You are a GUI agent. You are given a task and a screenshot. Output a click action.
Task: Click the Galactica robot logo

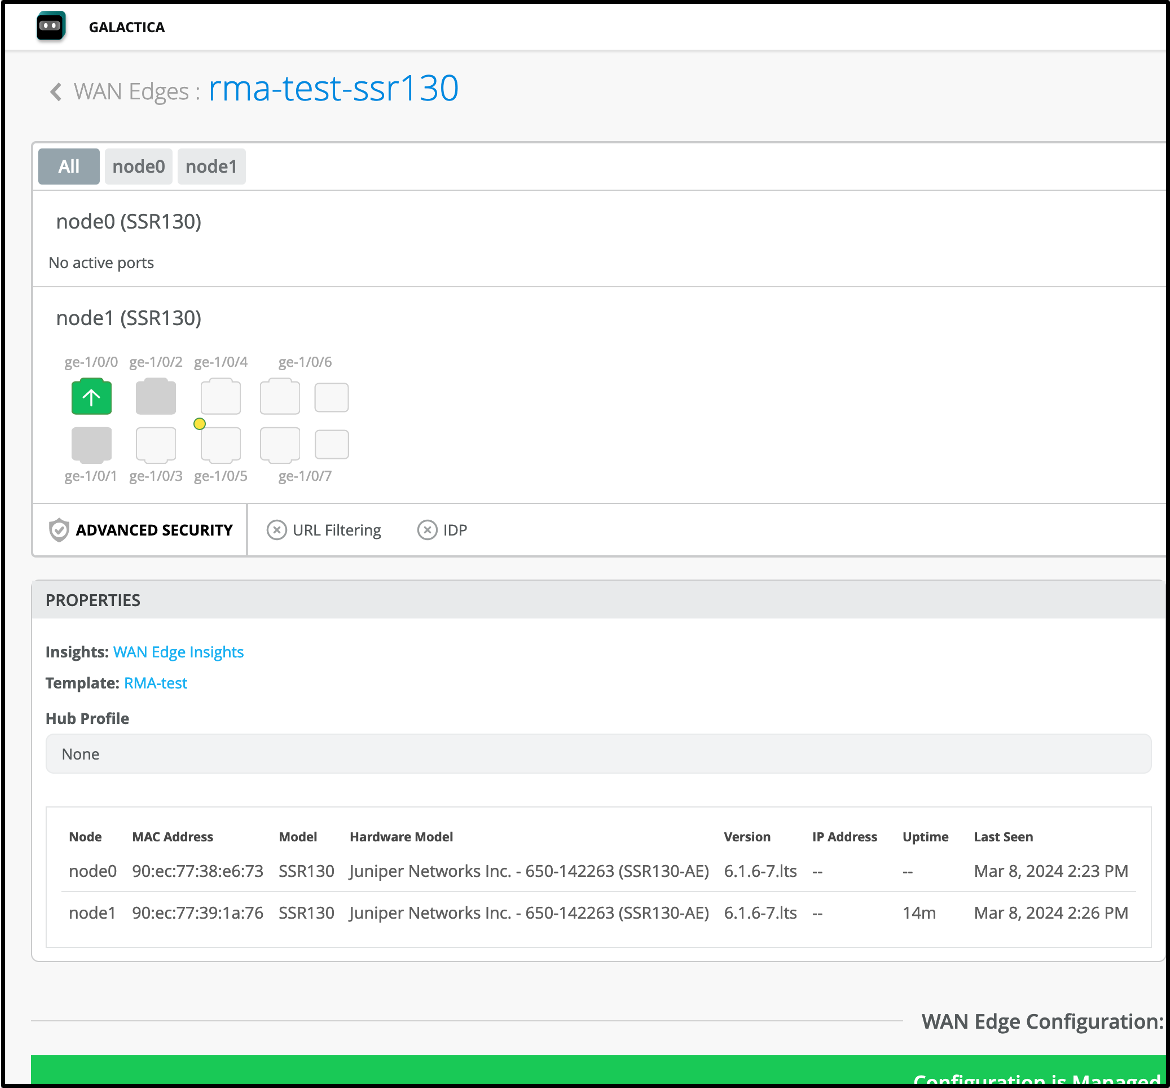(51, 27)
